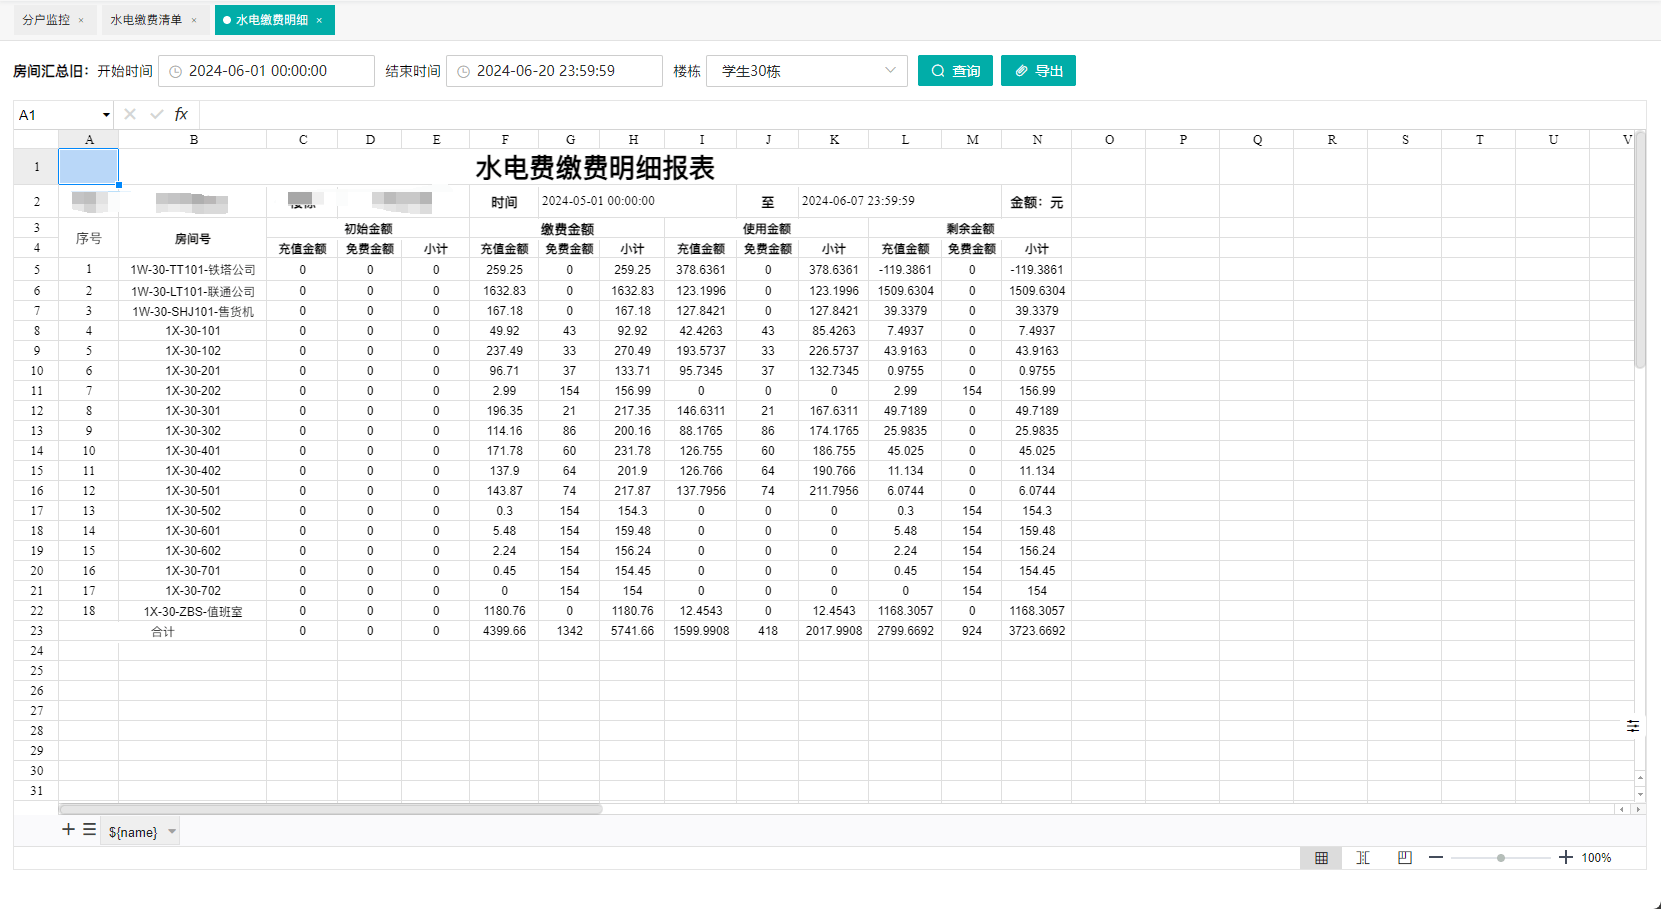Open the A1 name box dropdown
The width and height of the screenshot is (1661, 909).
click(106, 115)
